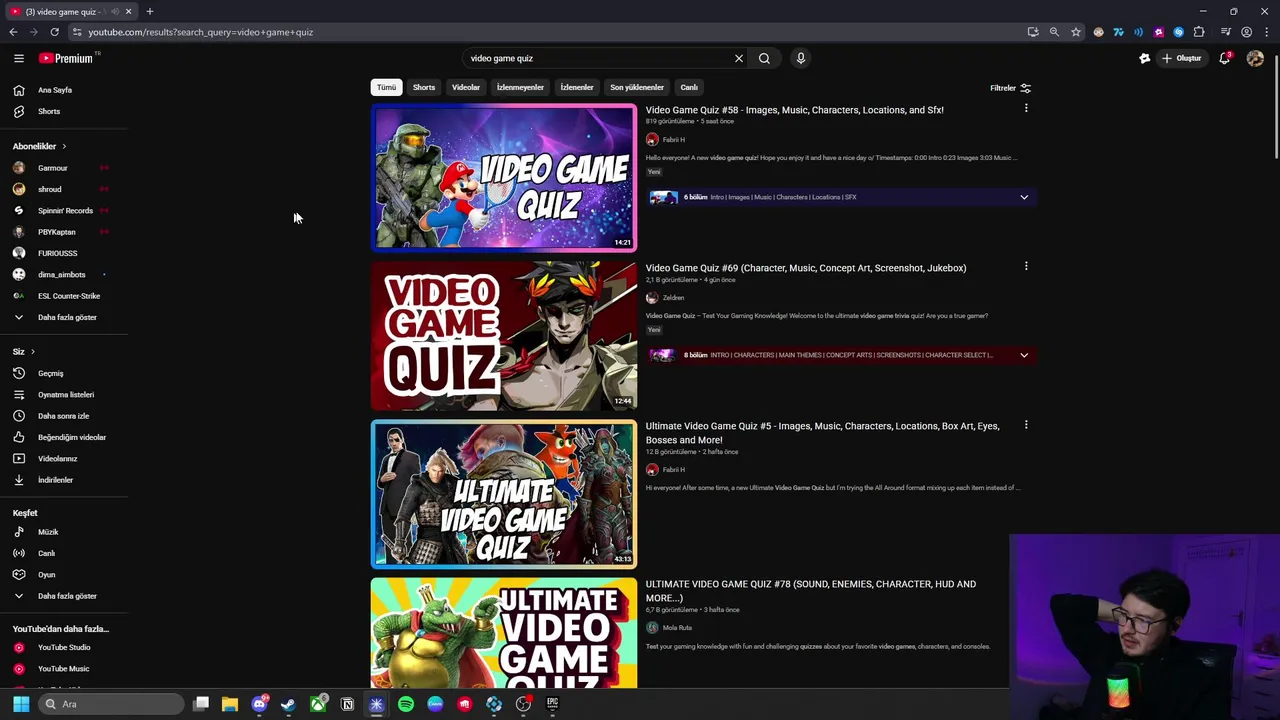
Task: Select the İzlenmeyenler filter chip
Action: [520, 87]
